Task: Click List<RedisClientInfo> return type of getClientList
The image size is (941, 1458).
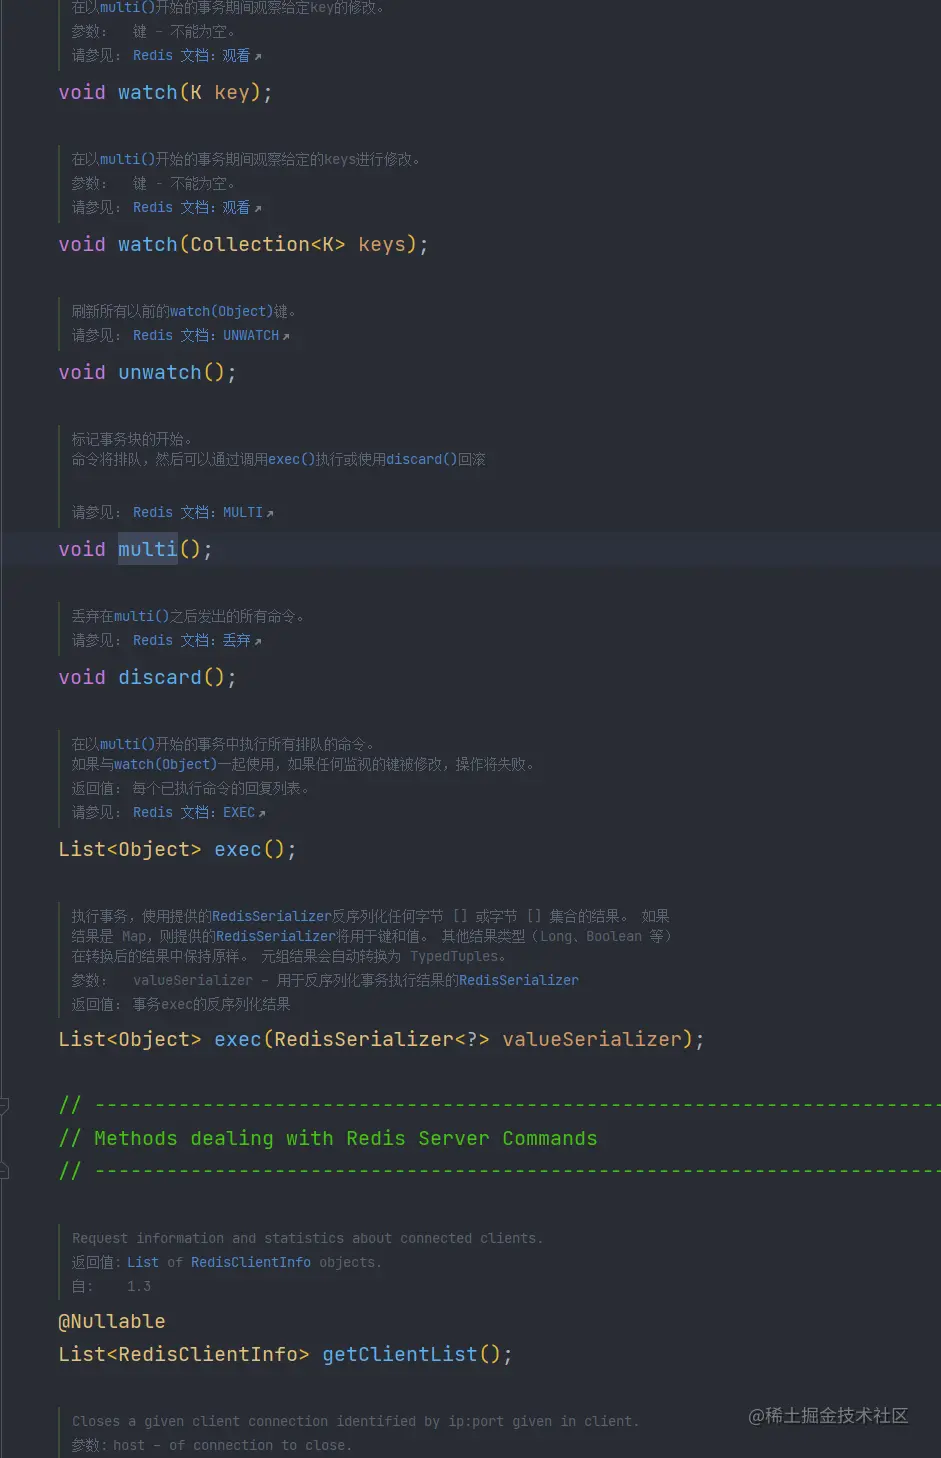Action: [x=184, y=1355]
